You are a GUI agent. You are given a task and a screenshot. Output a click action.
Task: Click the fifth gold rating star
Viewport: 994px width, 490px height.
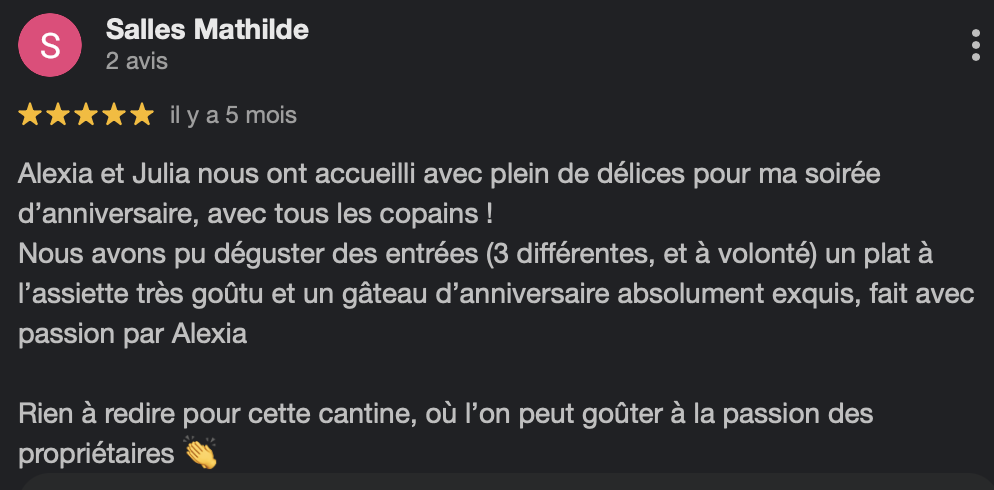pyautogui.click(x=142, y=116)
